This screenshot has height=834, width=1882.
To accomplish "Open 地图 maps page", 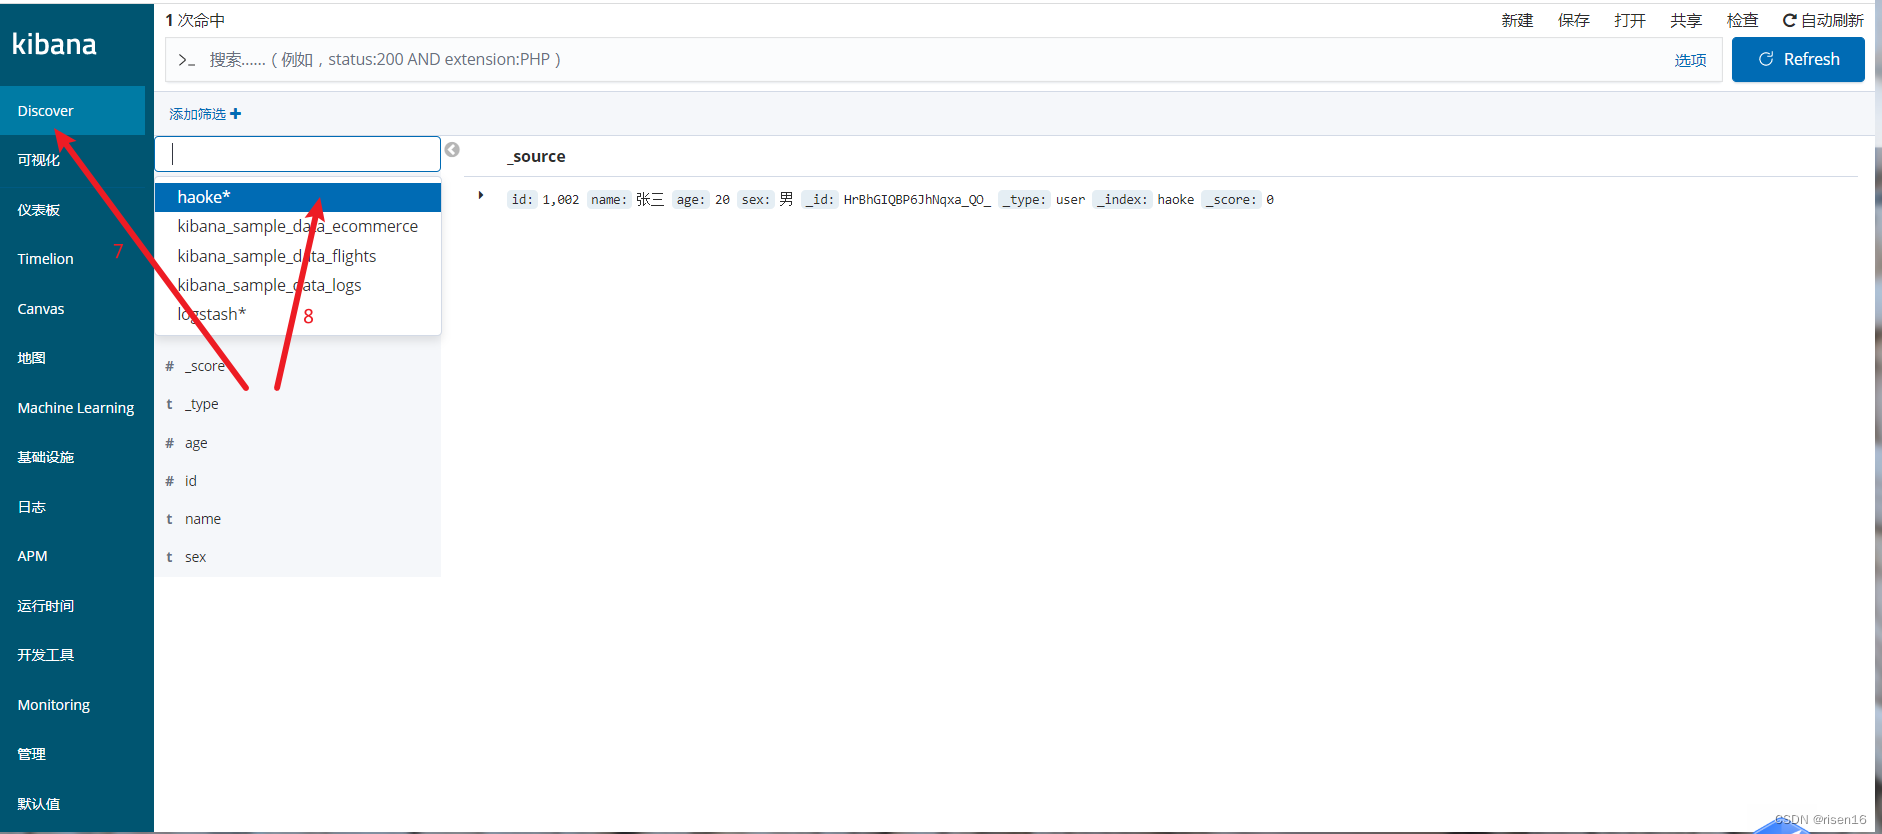I will [x=32, y=358].
